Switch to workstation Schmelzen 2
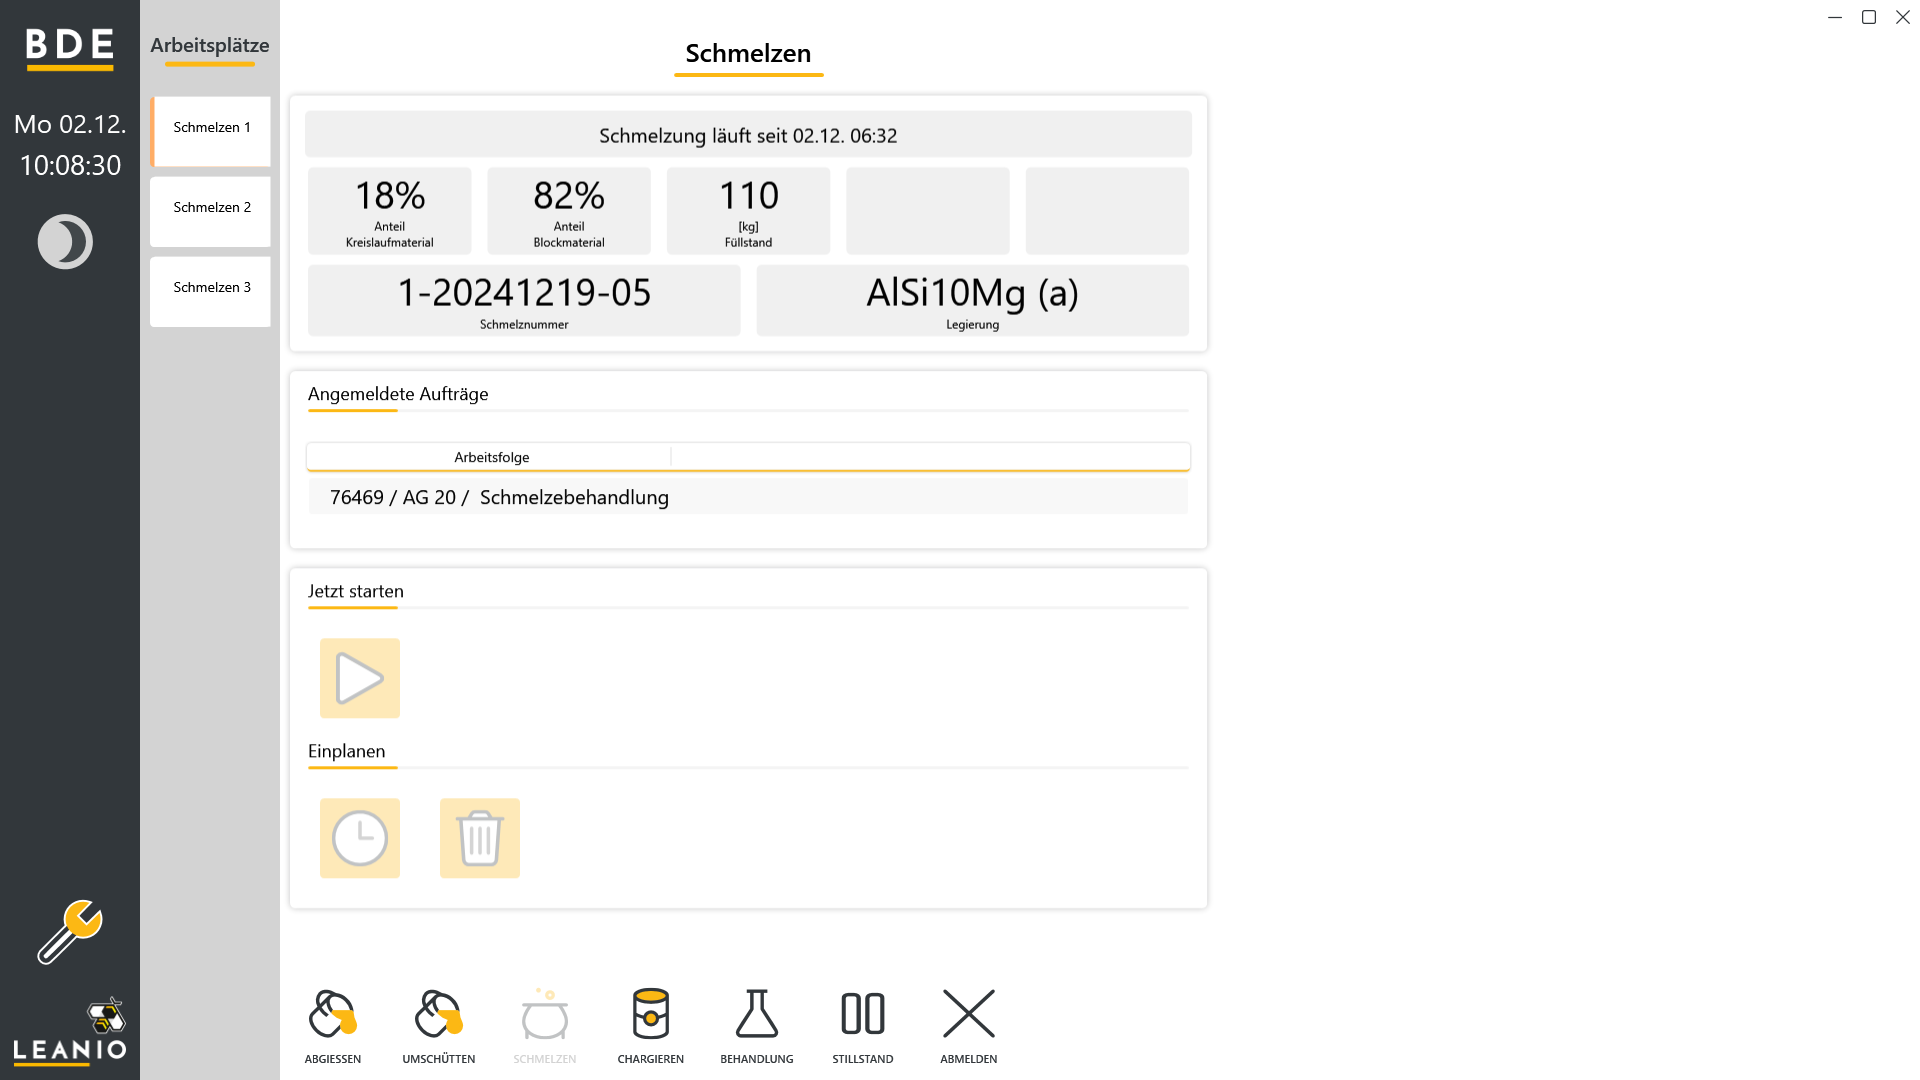Screen dimensions: 1920x1080 click(x=210, y=211)
